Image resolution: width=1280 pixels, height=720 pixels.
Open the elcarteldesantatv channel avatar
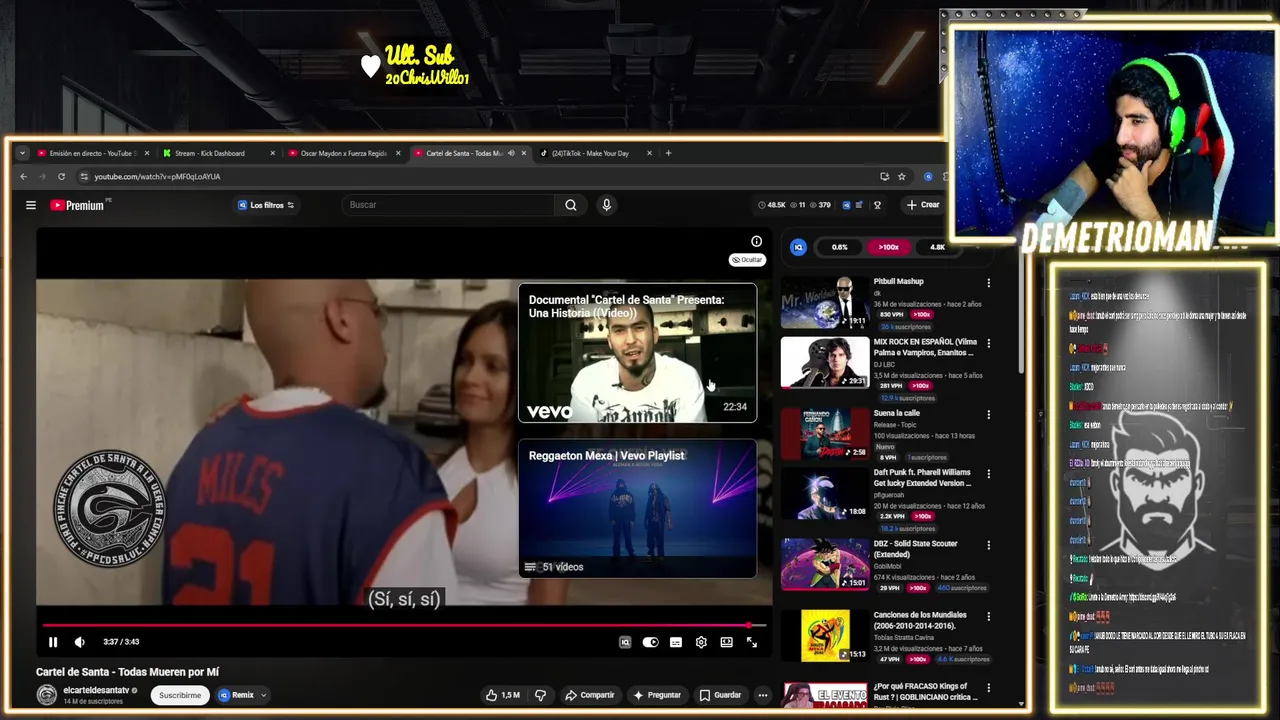pyautogui.click(x=47, y=695)
